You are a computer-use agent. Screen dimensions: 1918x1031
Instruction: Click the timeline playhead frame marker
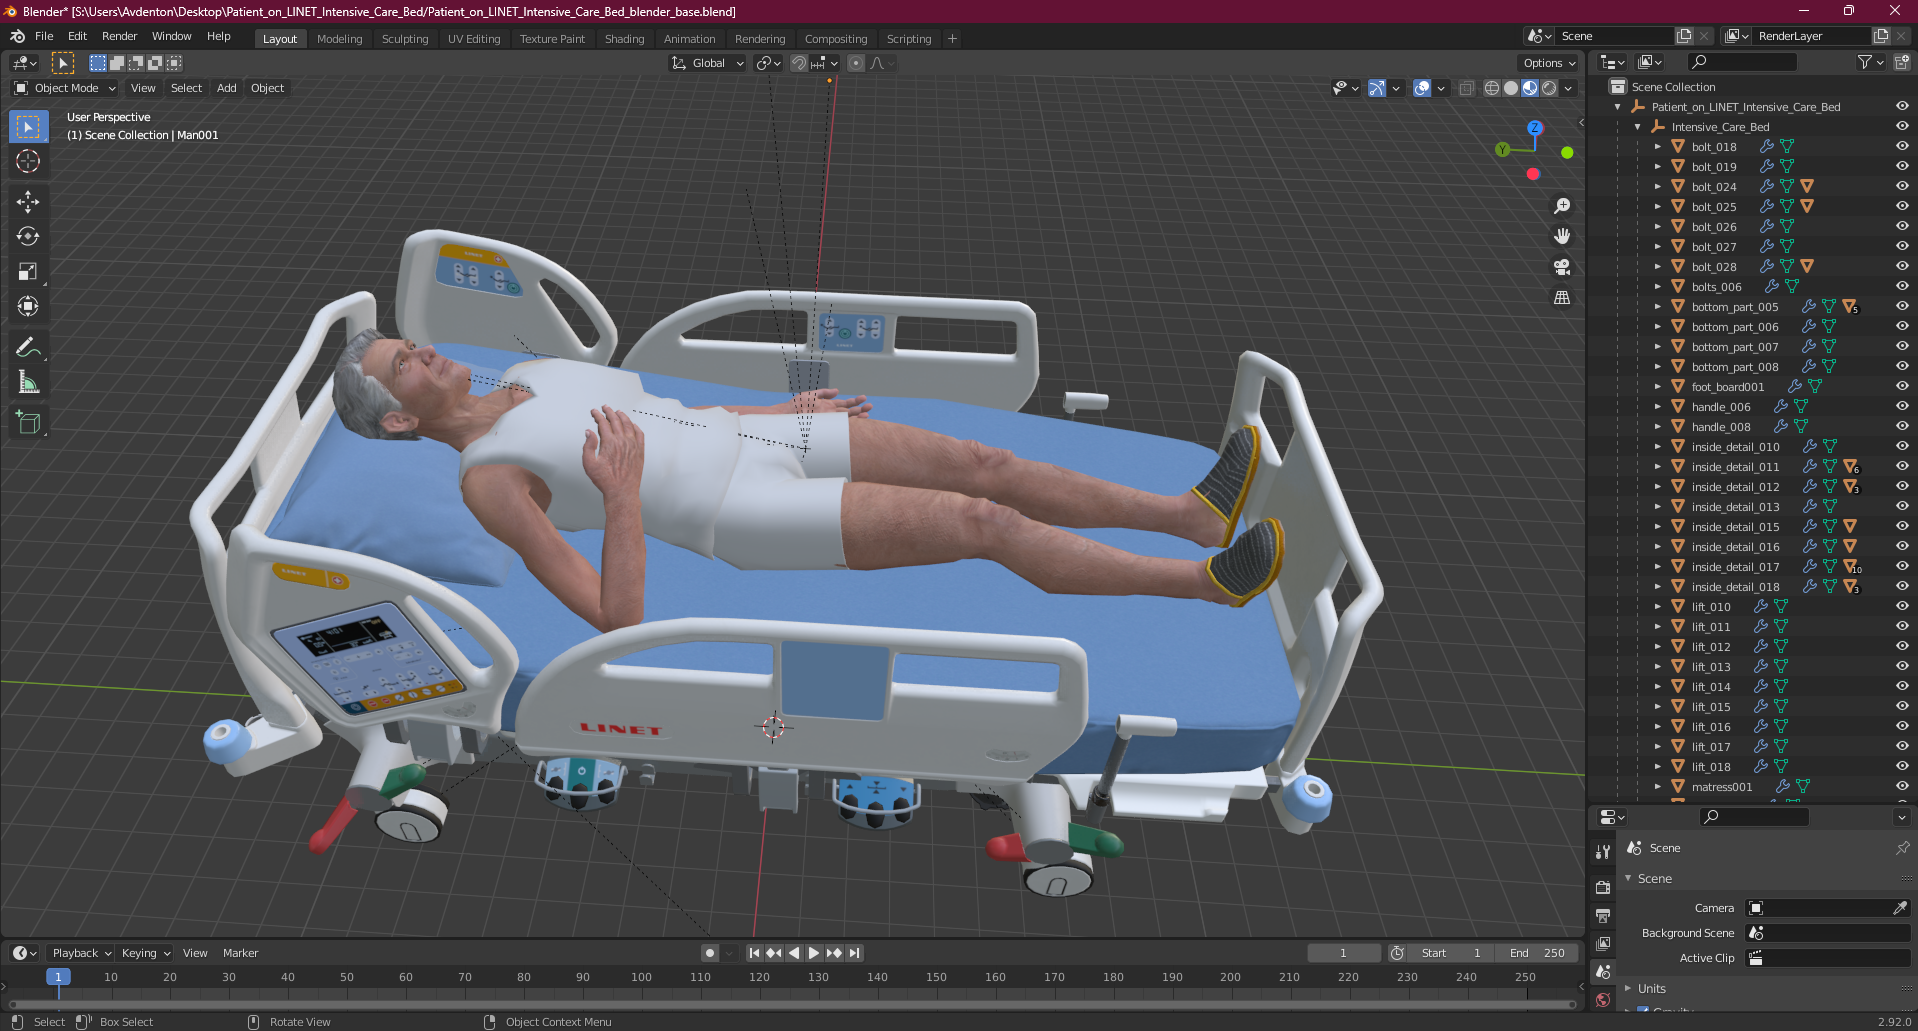pyautogui.click(x=58, y=977)
